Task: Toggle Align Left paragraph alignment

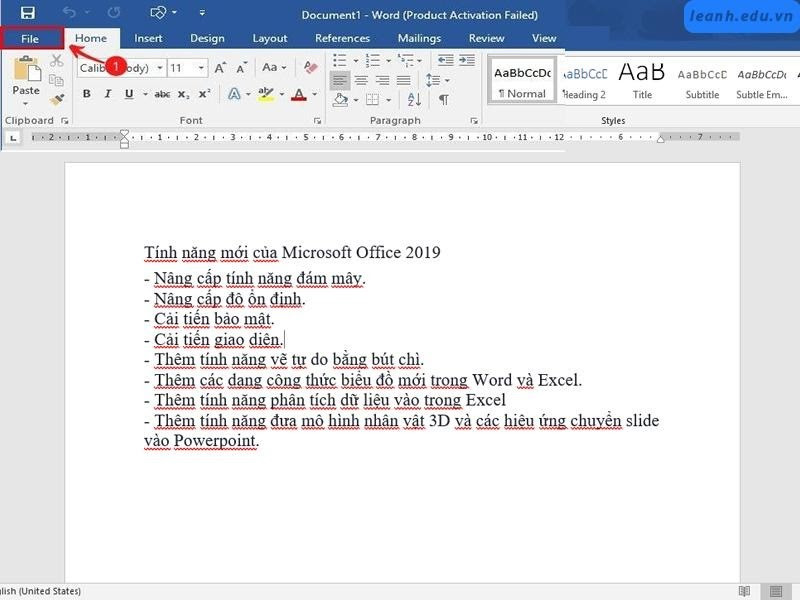Action: (x=340, y=80)
